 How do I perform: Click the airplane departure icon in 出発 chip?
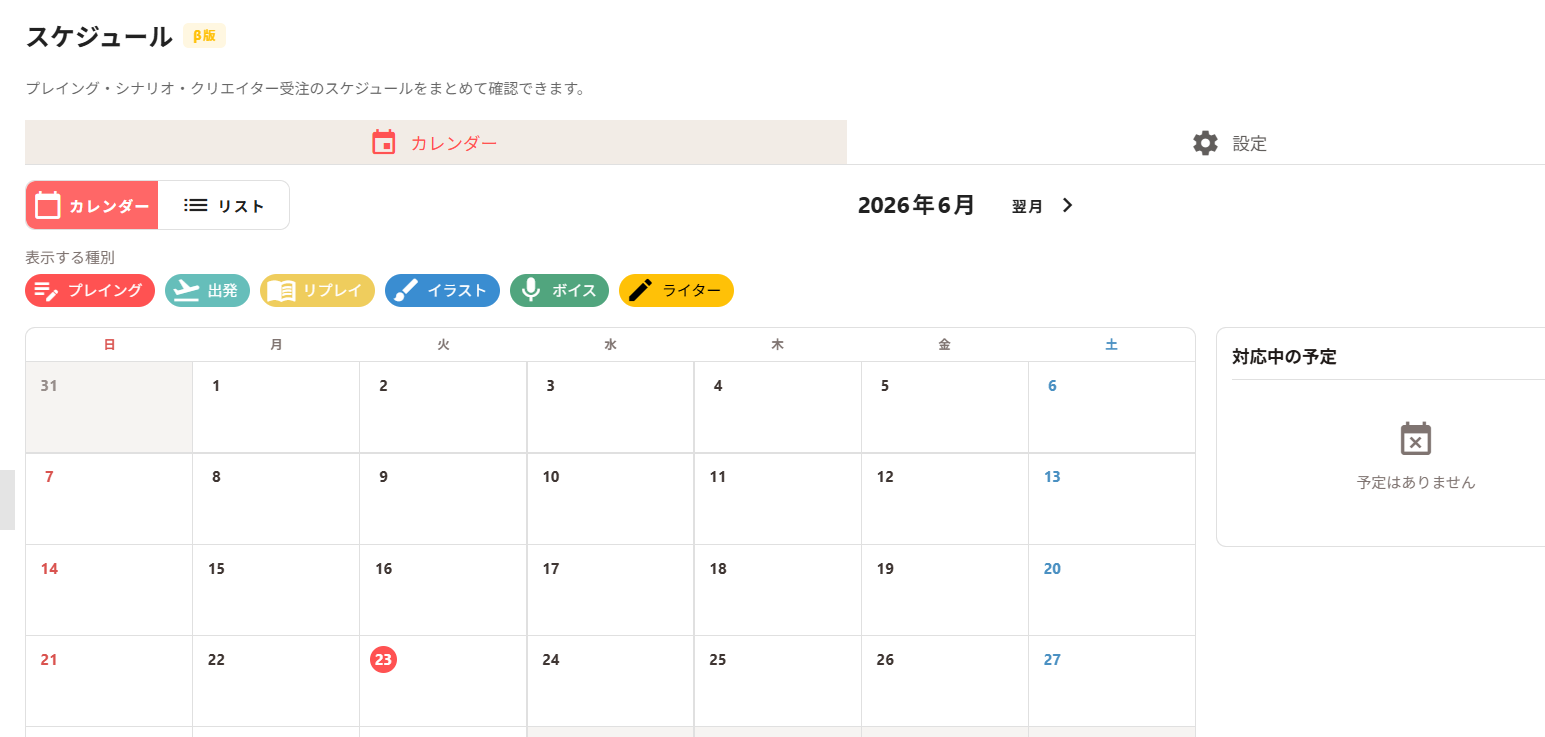point(186,291)
